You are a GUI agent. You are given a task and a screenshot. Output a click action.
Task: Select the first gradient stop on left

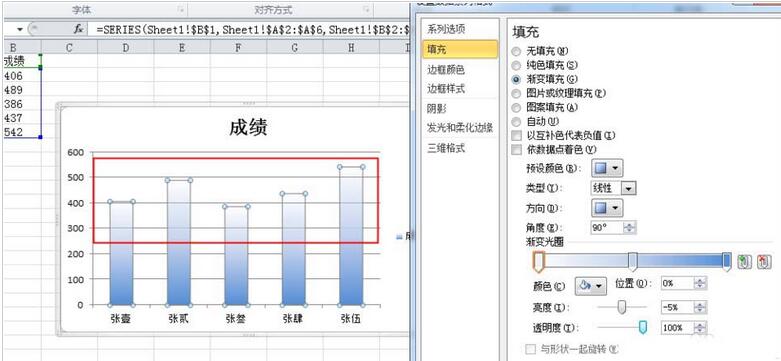click(x=538, y=261)
